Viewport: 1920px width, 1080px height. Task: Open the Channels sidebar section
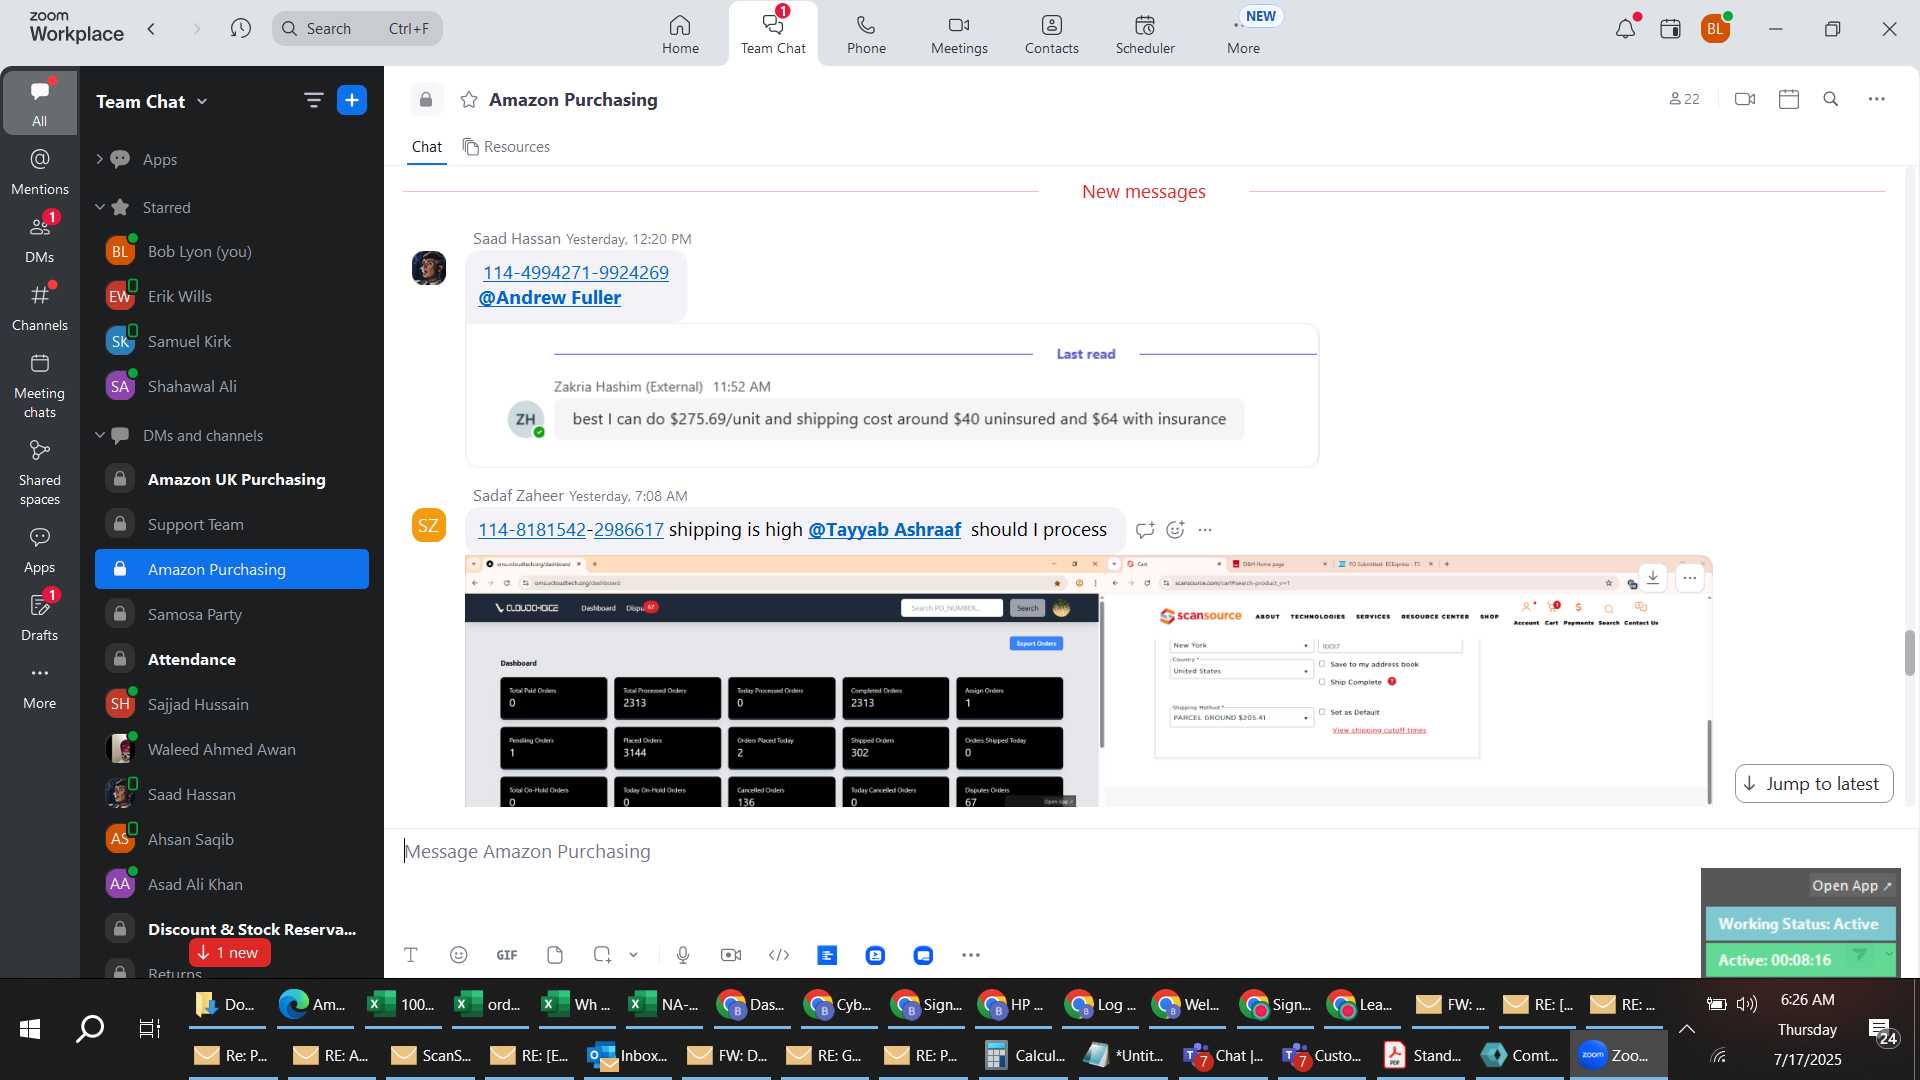point(40,307)
